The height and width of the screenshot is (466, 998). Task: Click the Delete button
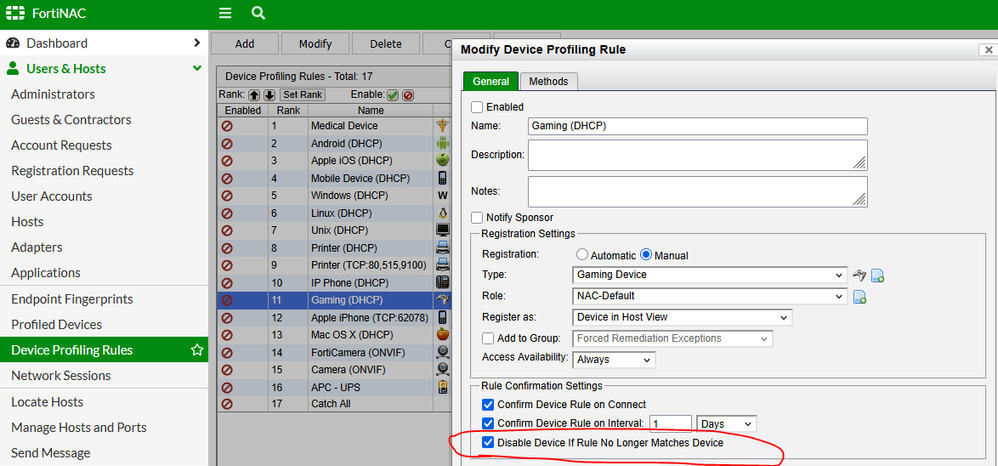click(386, 44)
